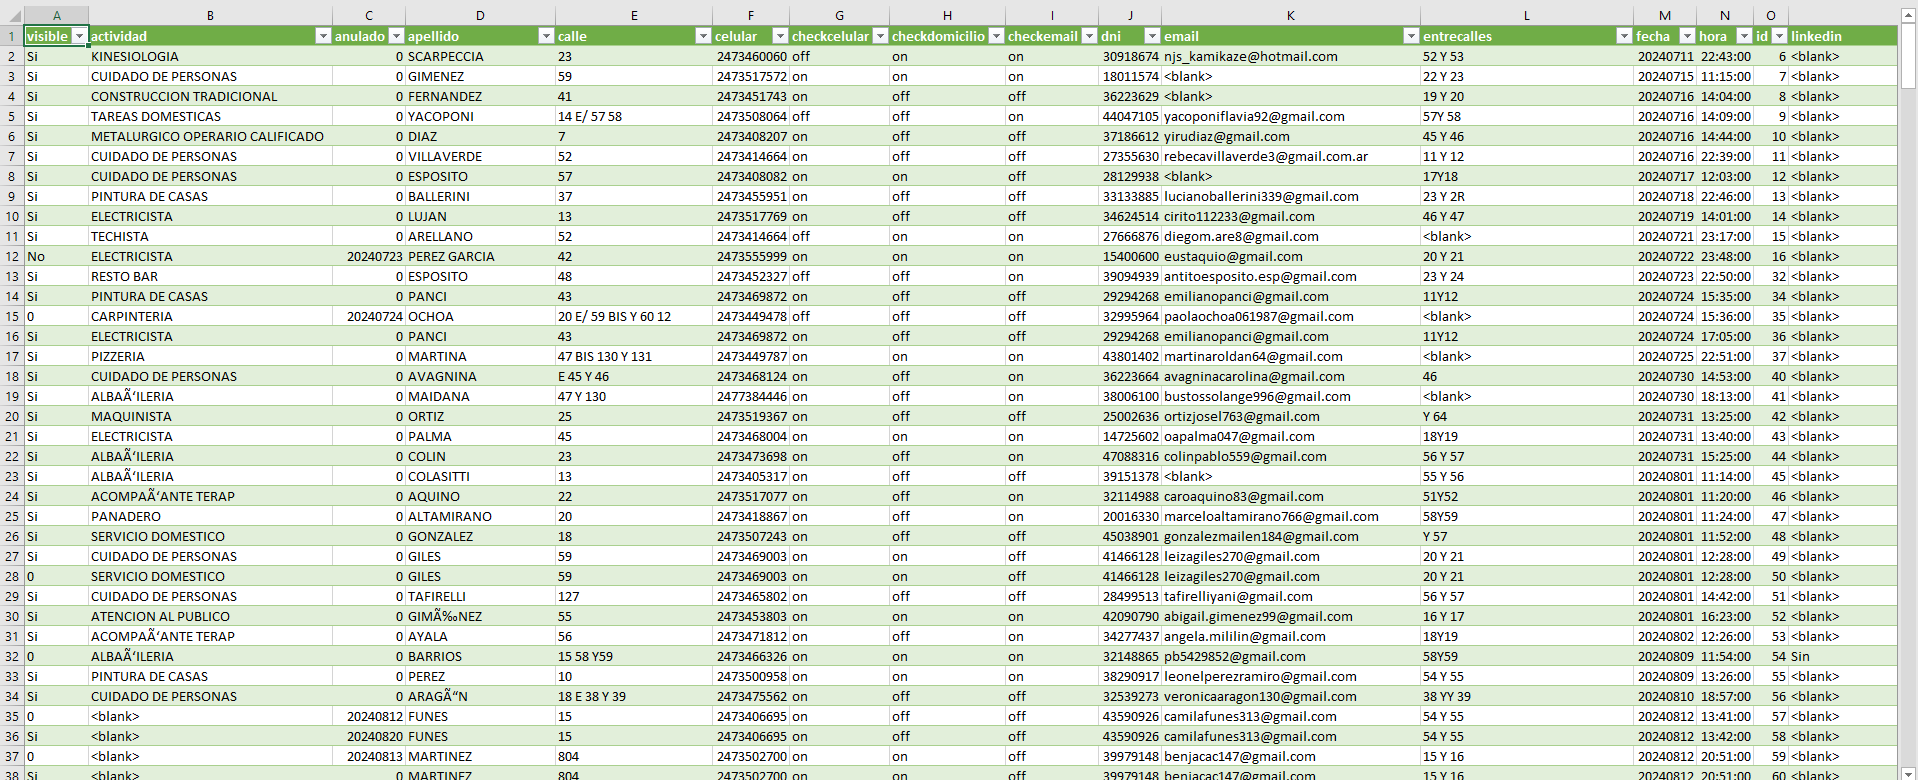Open the 'celular' column filter arrow
Viewport: 1918px width, 780px height.
coord(780,36)
